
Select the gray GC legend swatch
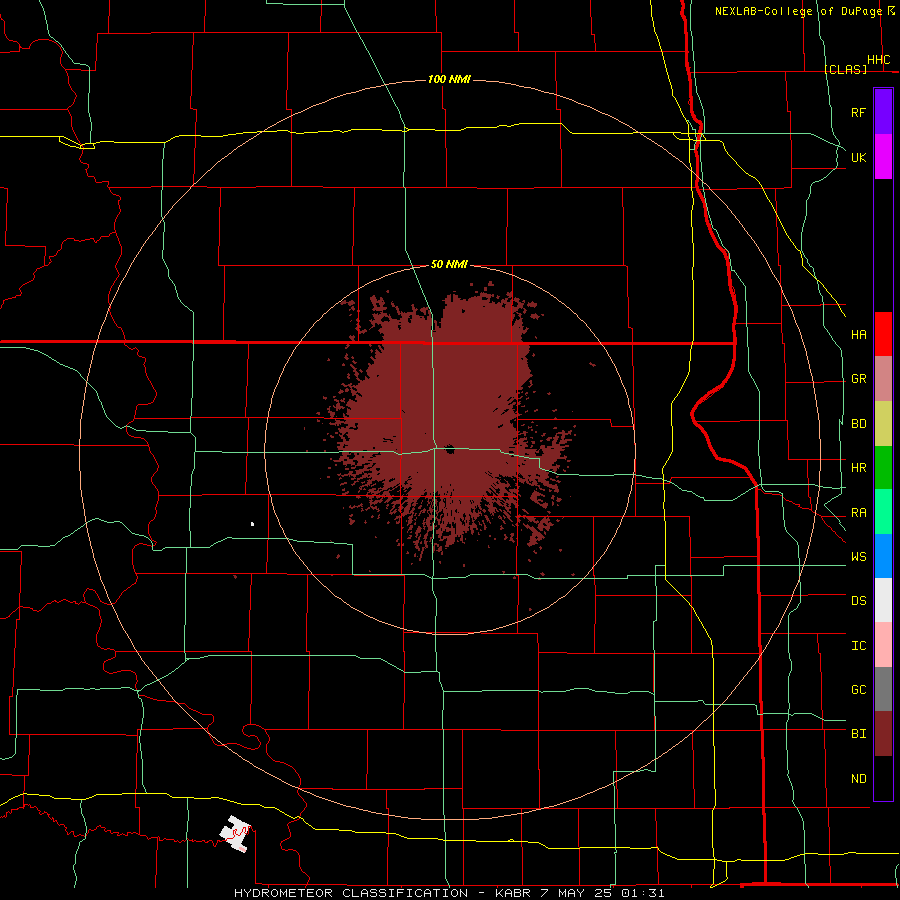coord(883,689)
